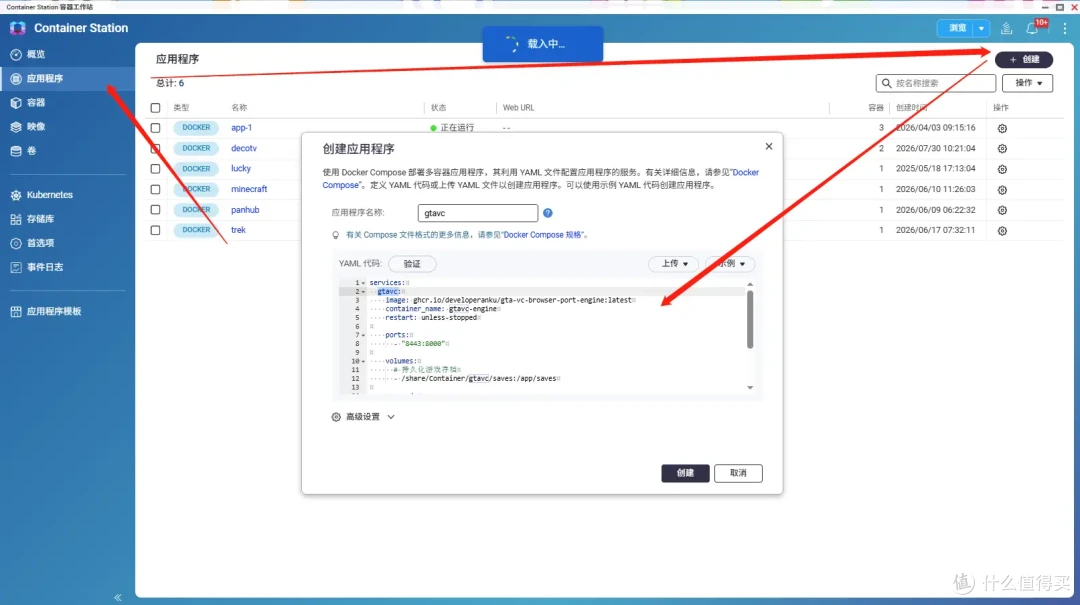This screenshot has height=605, width=1080.
Task: Open the 操作 actions dropdown
Action: click(x=1027, y=83)
